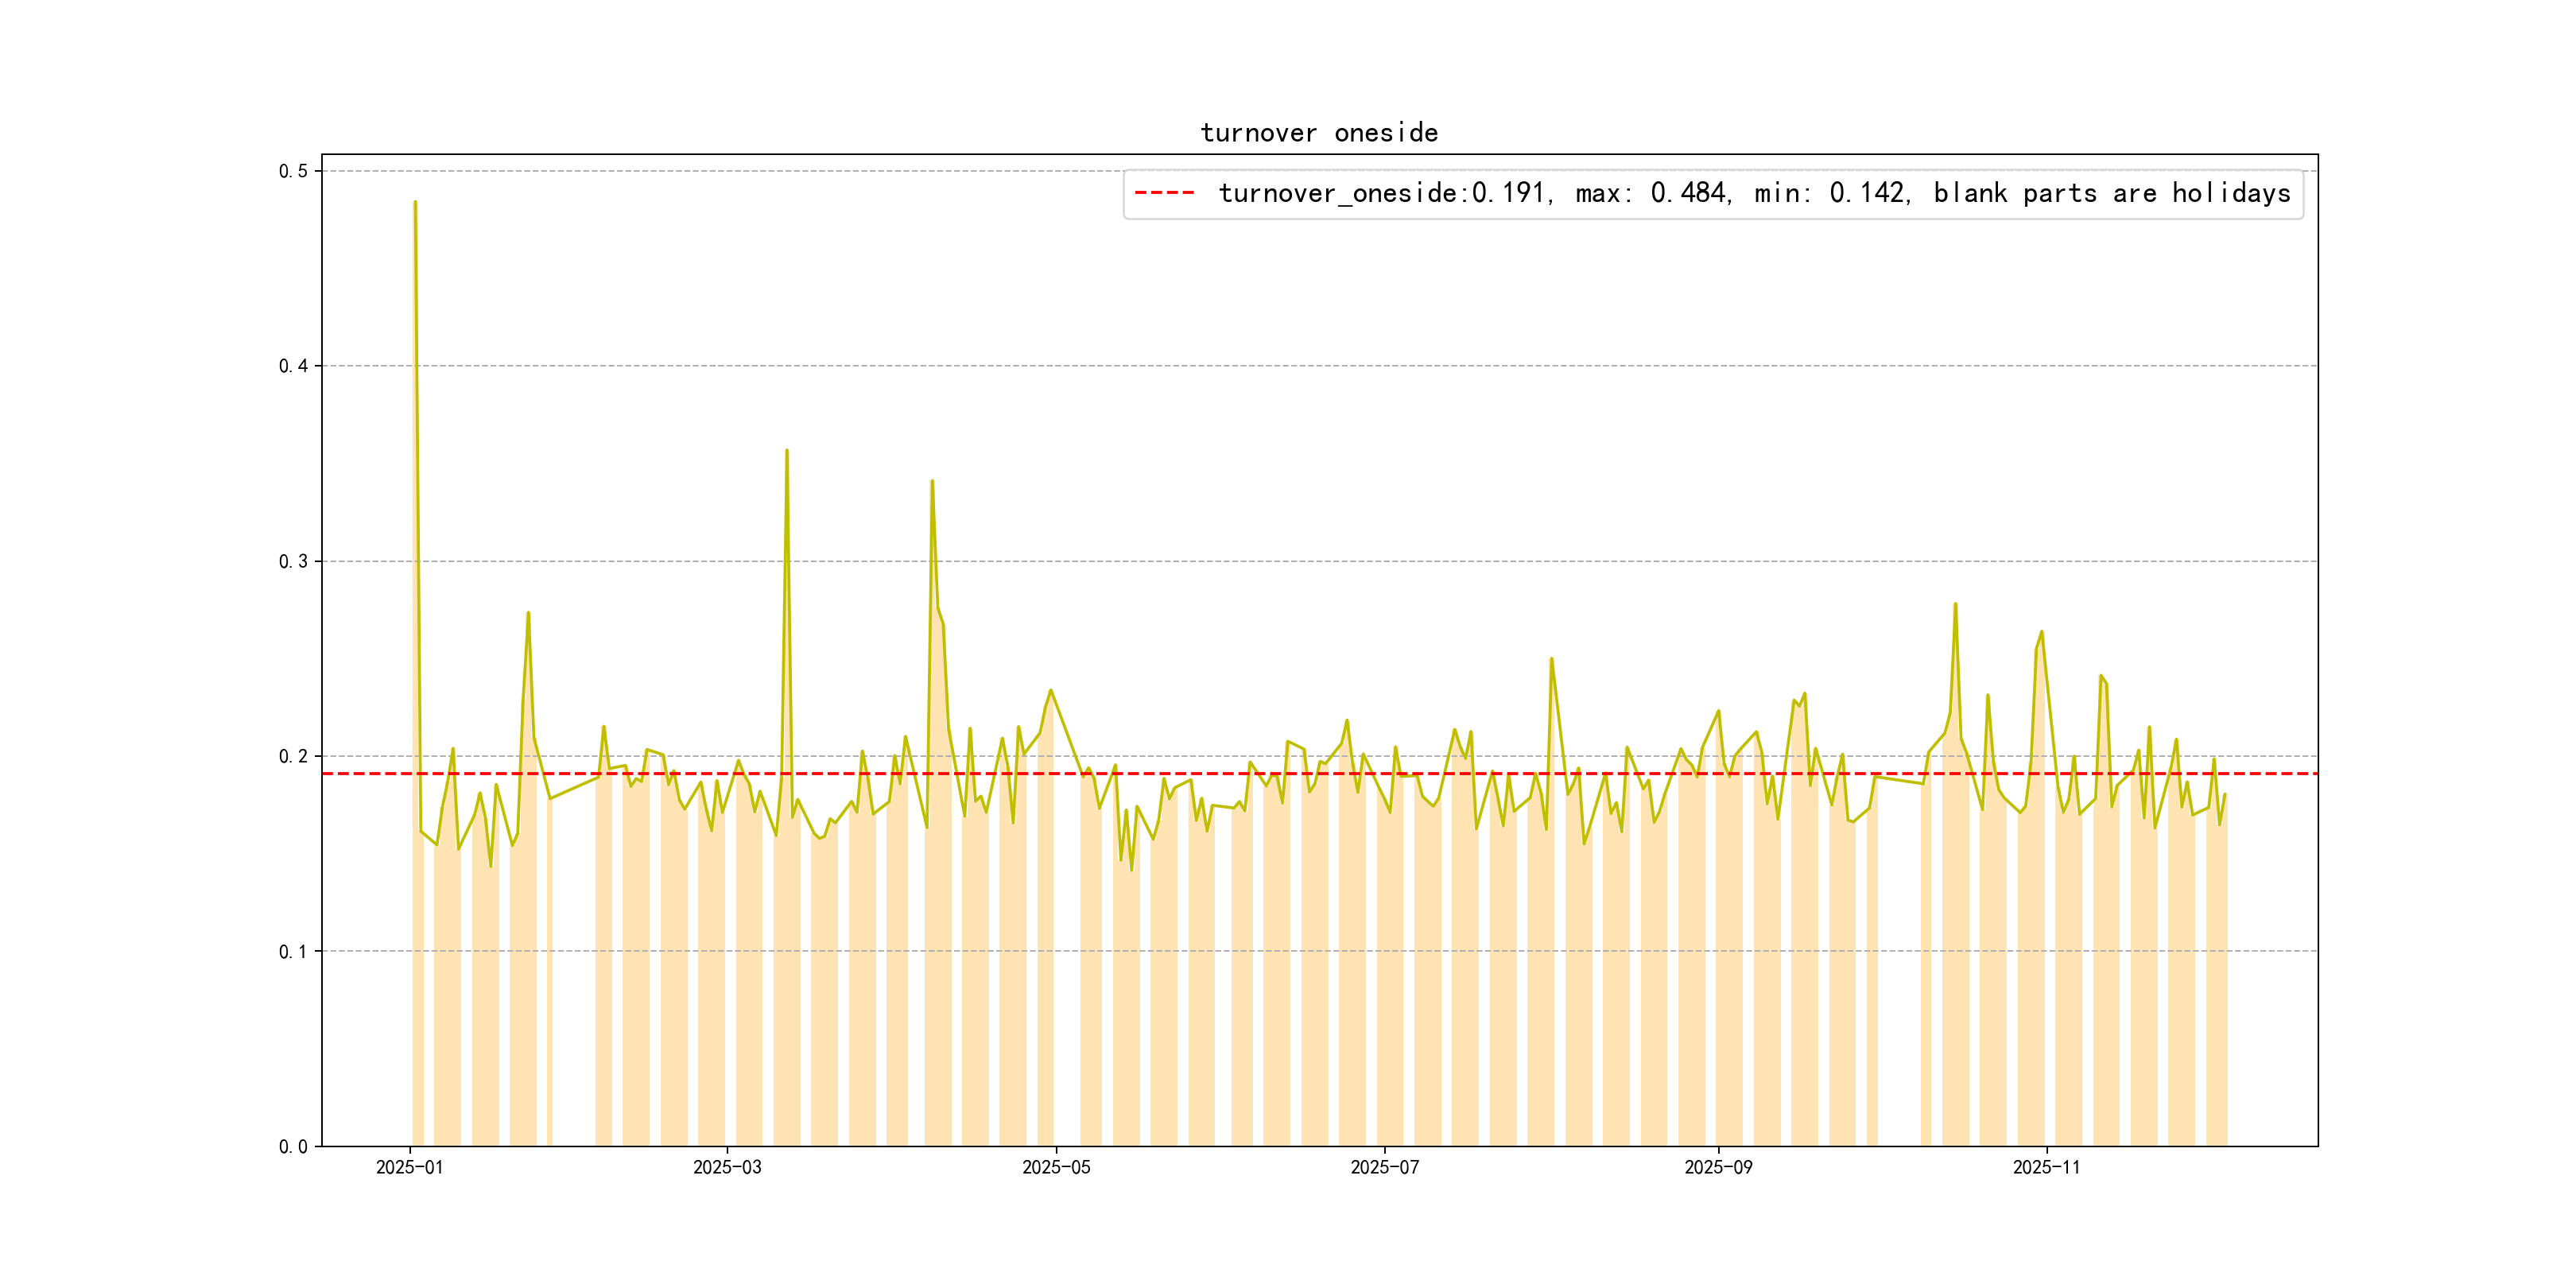This screenshot has width=2576, height=1288.
Task: Click the 0.3 y-axis tick label
Action: point(293,561)
